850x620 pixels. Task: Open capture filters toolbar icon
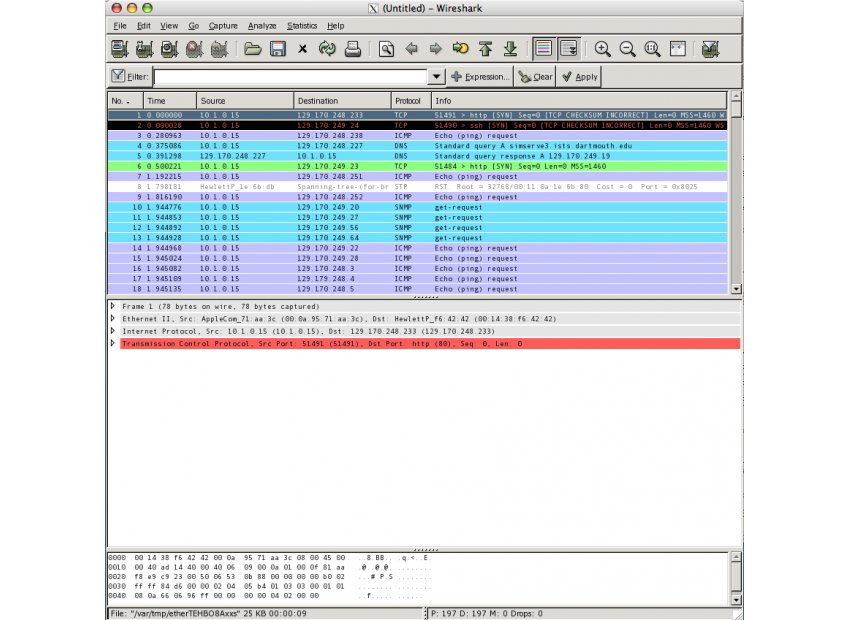point(710,49)
